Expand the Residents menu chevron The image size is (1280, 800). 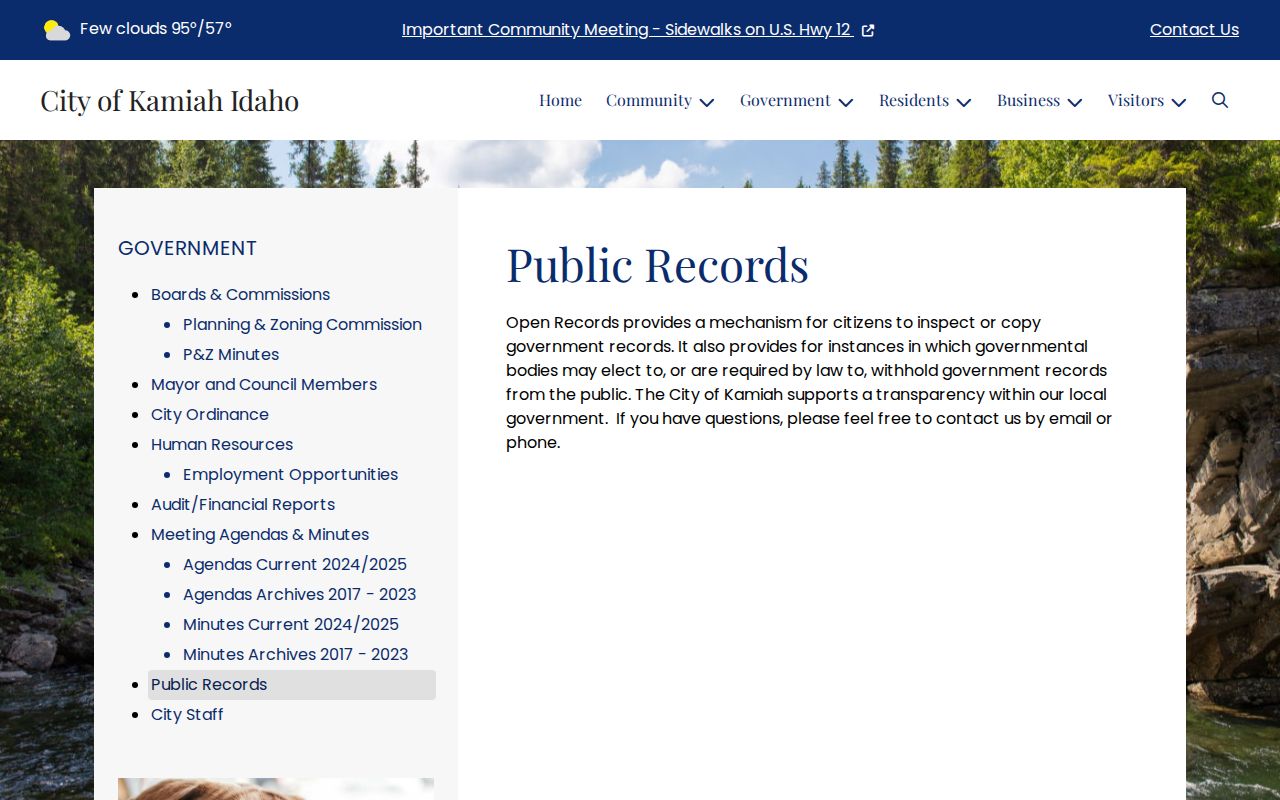(964, 102)
